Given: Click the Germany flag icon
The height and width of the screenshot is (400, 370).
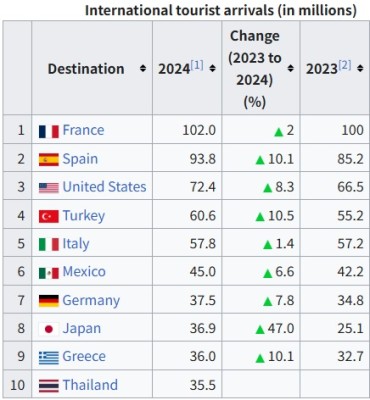Looking at the screenshot, I should pyautogui.click(x=49, y=301).
